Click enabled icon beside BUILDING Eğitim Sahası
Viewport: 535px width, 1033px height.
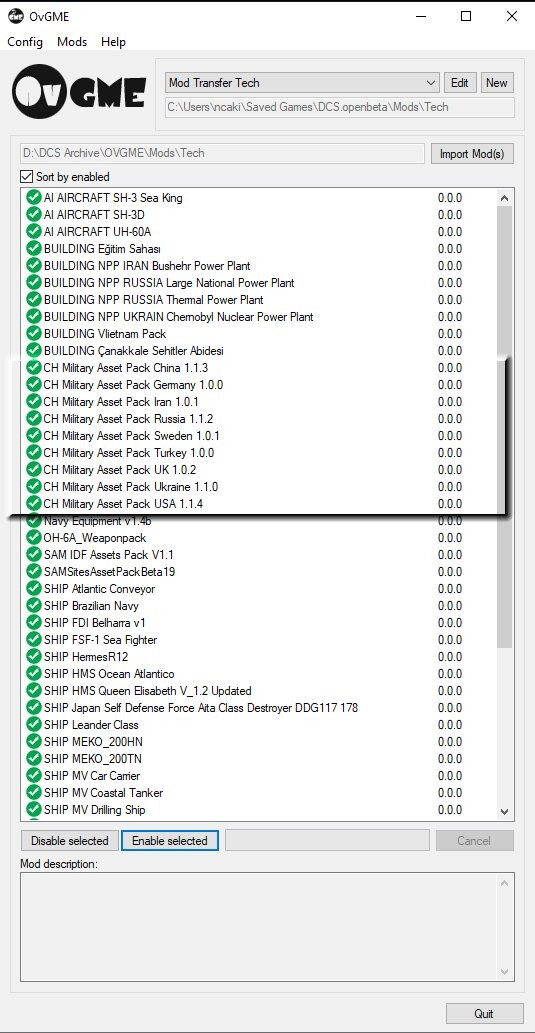point(33,249)
